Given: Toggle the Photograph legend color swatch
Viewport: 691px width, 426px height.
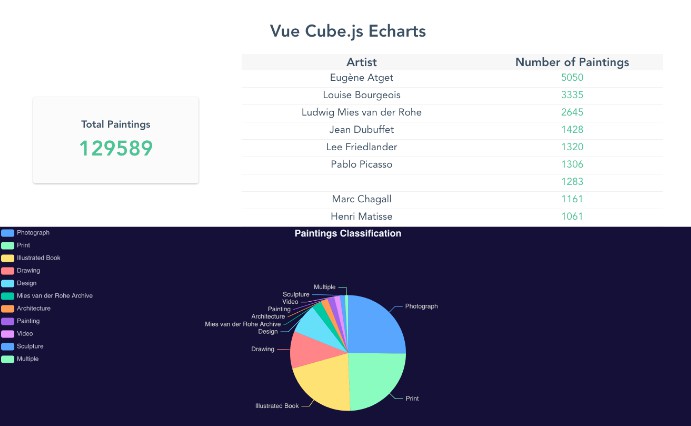Looking at the screenshot, I should pos(8,233).
